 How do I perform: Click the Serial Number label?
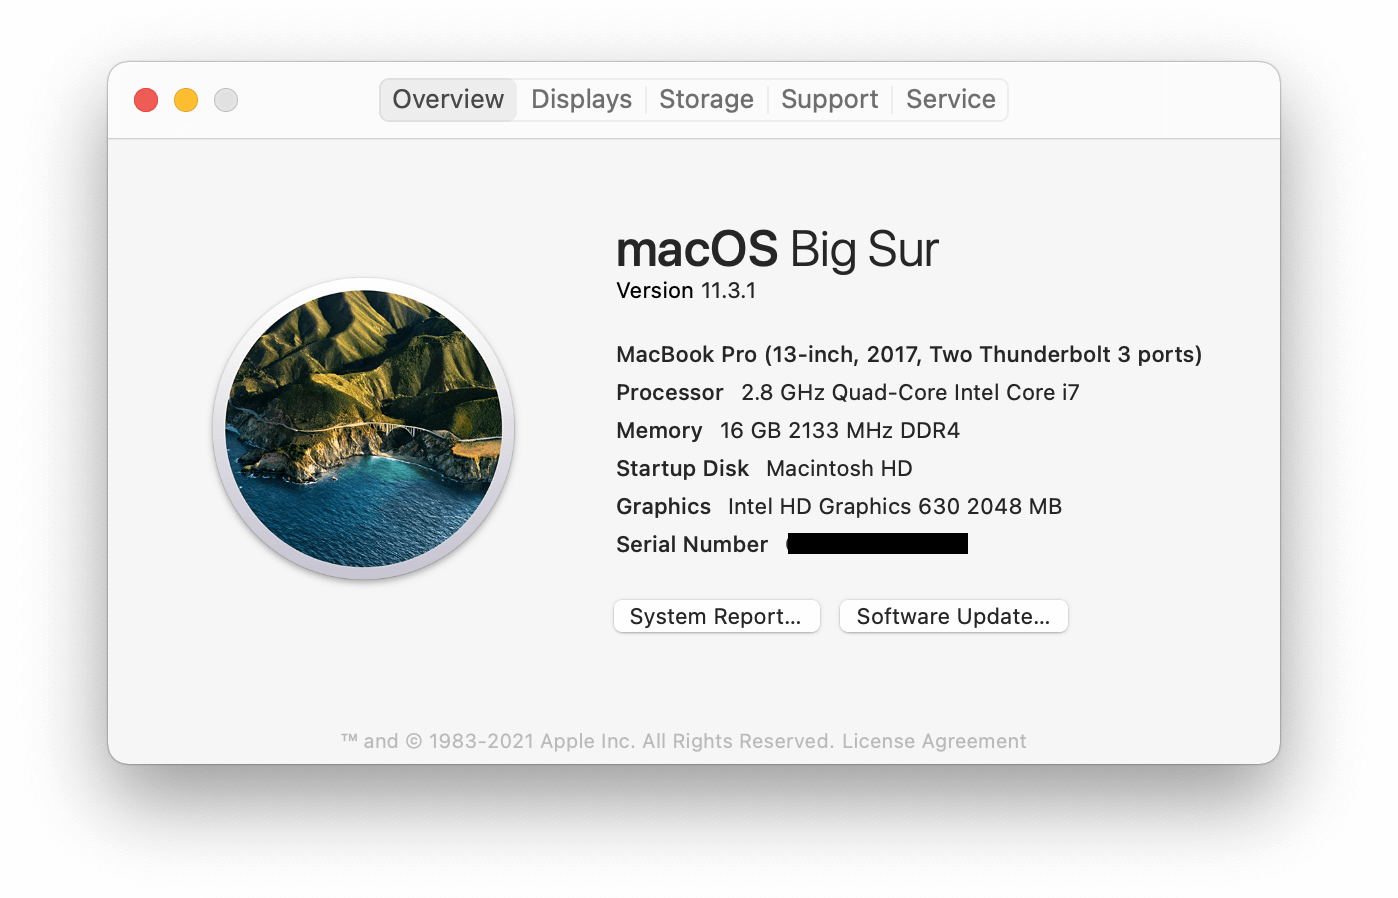click(x=692, y=545)
